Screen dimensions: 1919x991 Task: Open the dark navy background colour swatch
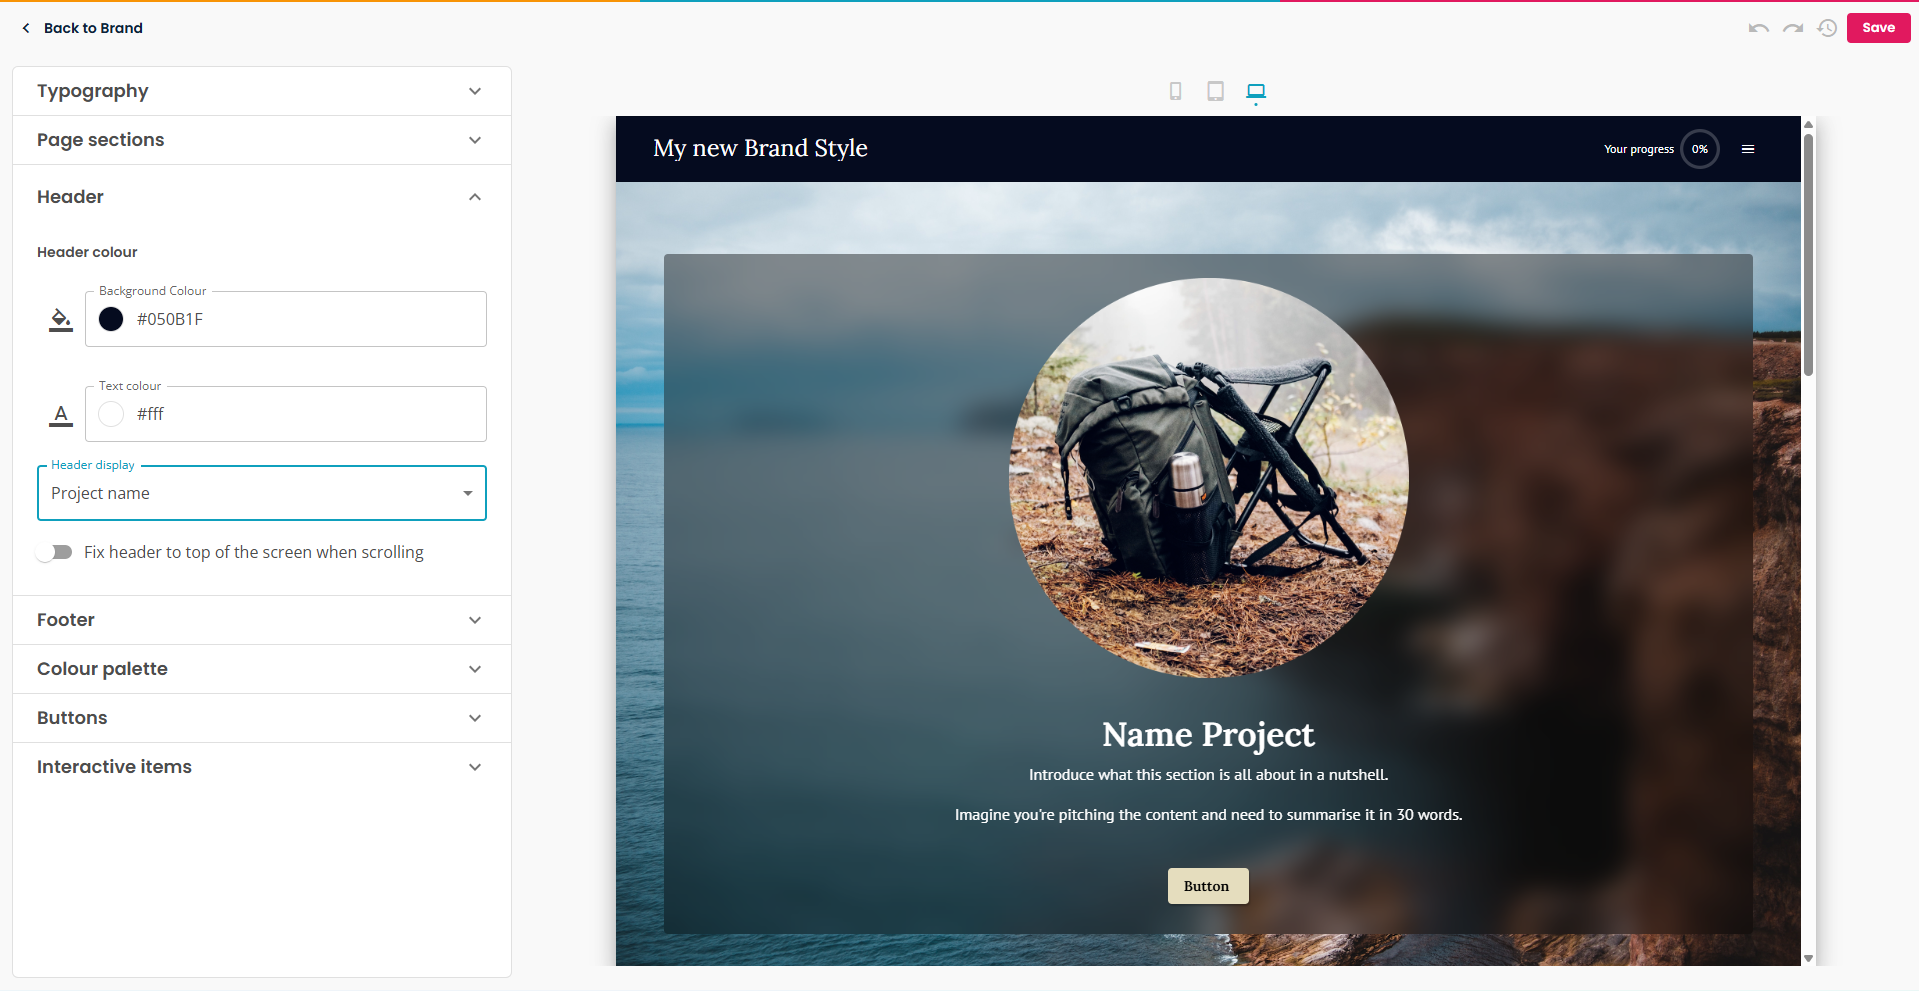click(111, 319)
